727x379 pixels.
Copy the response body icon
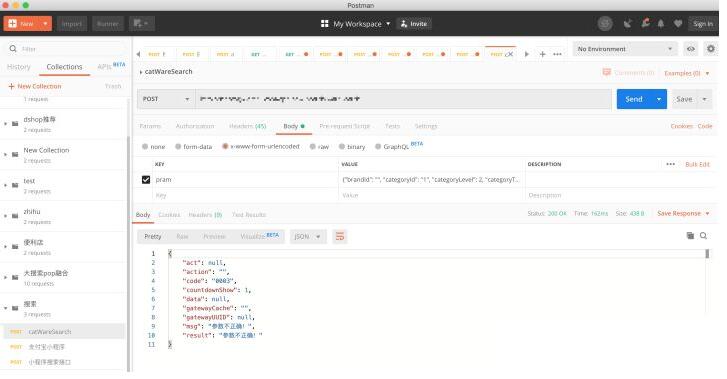[690, 236]
